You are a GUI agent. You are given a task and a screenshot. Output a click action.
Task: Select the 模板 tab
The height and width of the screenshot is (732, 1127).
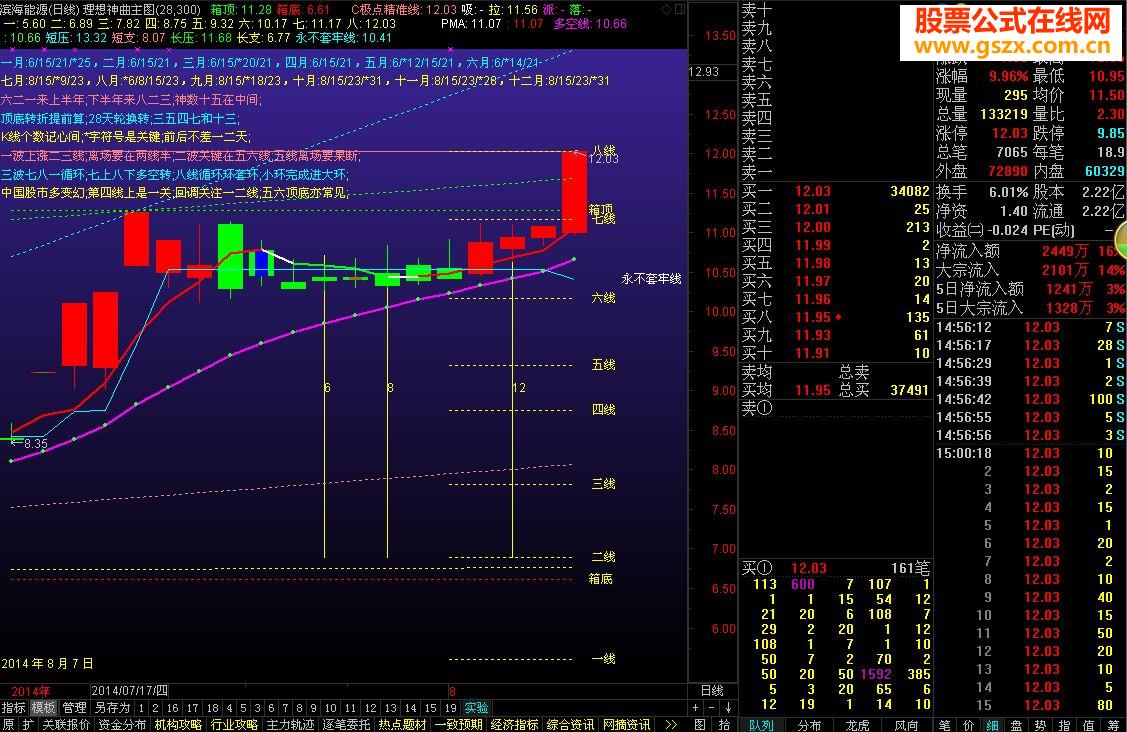[x=43, y=708]
